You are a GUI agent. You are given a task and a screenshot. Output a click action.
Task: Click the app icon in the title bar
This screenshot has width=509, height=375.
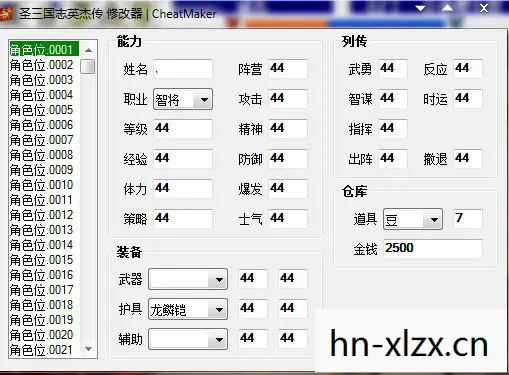tap(6, 14)
